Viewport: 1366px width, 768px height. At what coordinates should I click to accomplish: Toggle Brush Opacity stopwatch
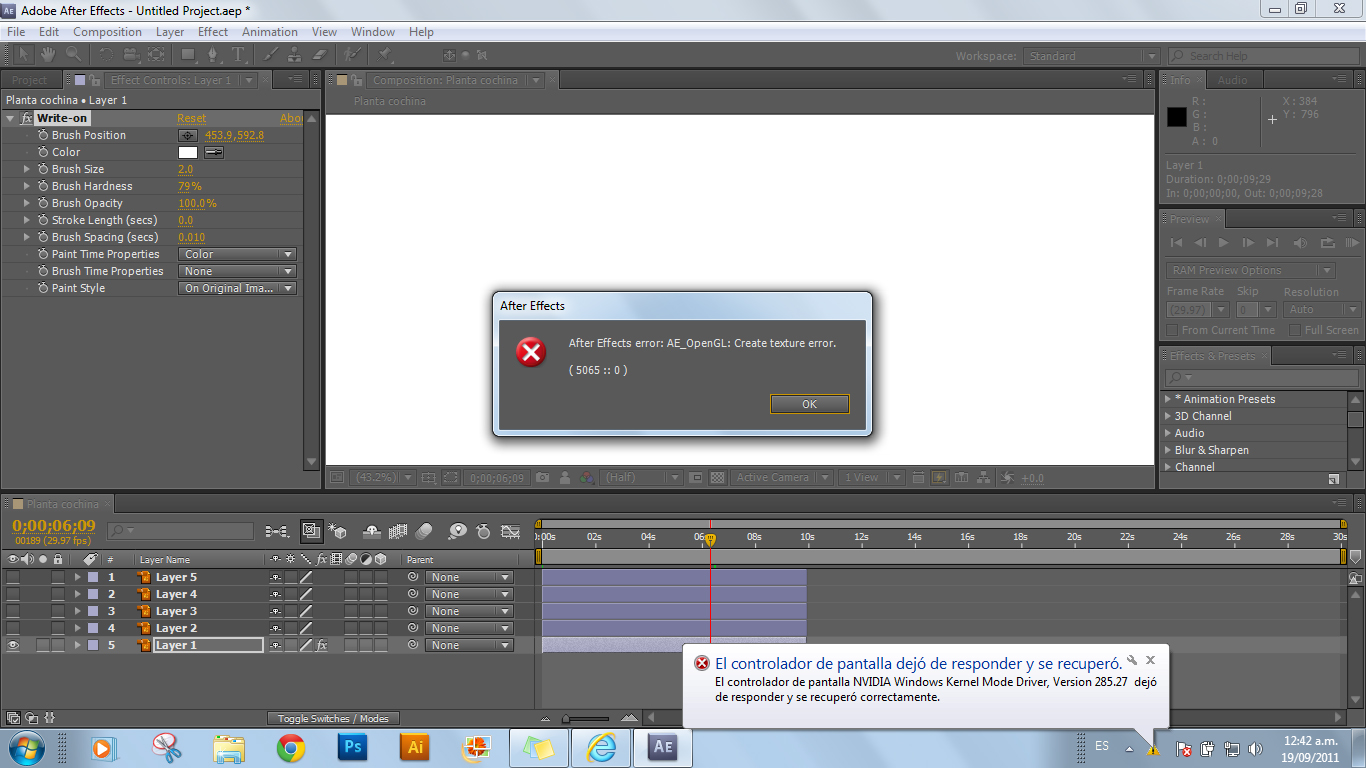click(x=43, y=203)
